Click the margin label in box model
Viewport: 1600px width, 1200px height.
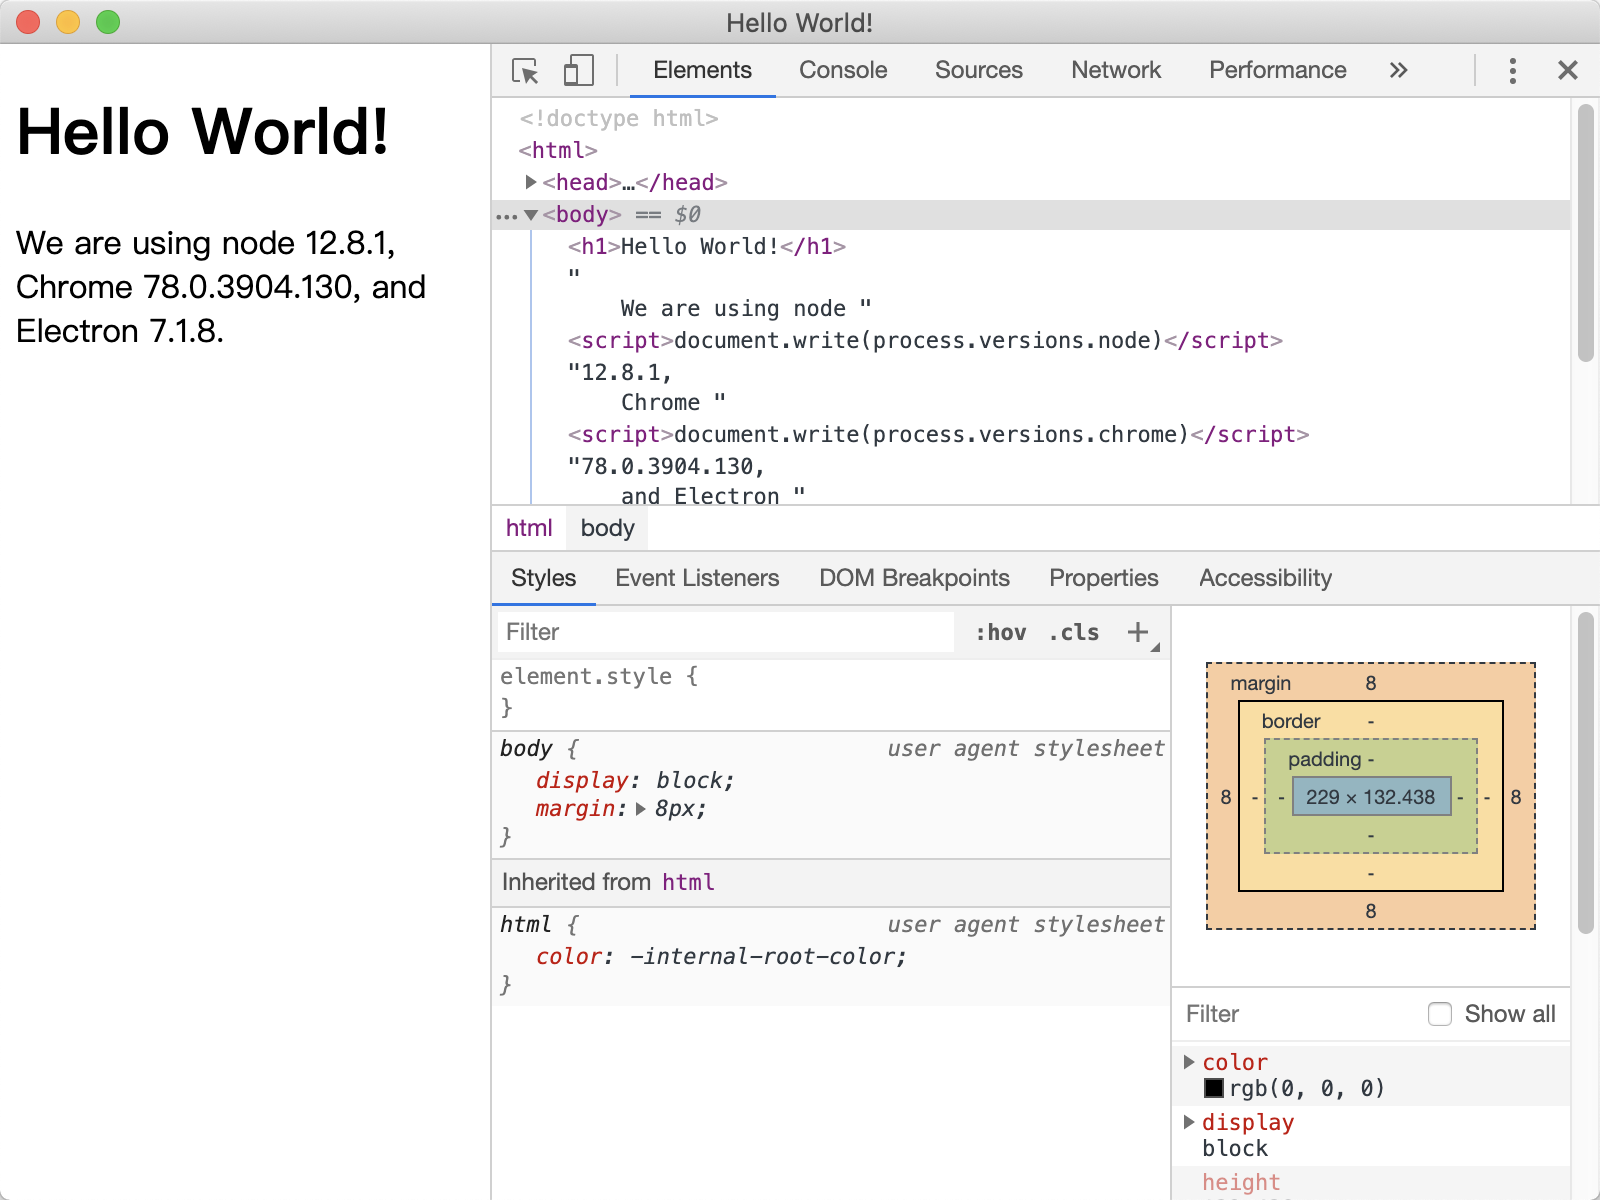(x=1260, y=683)
